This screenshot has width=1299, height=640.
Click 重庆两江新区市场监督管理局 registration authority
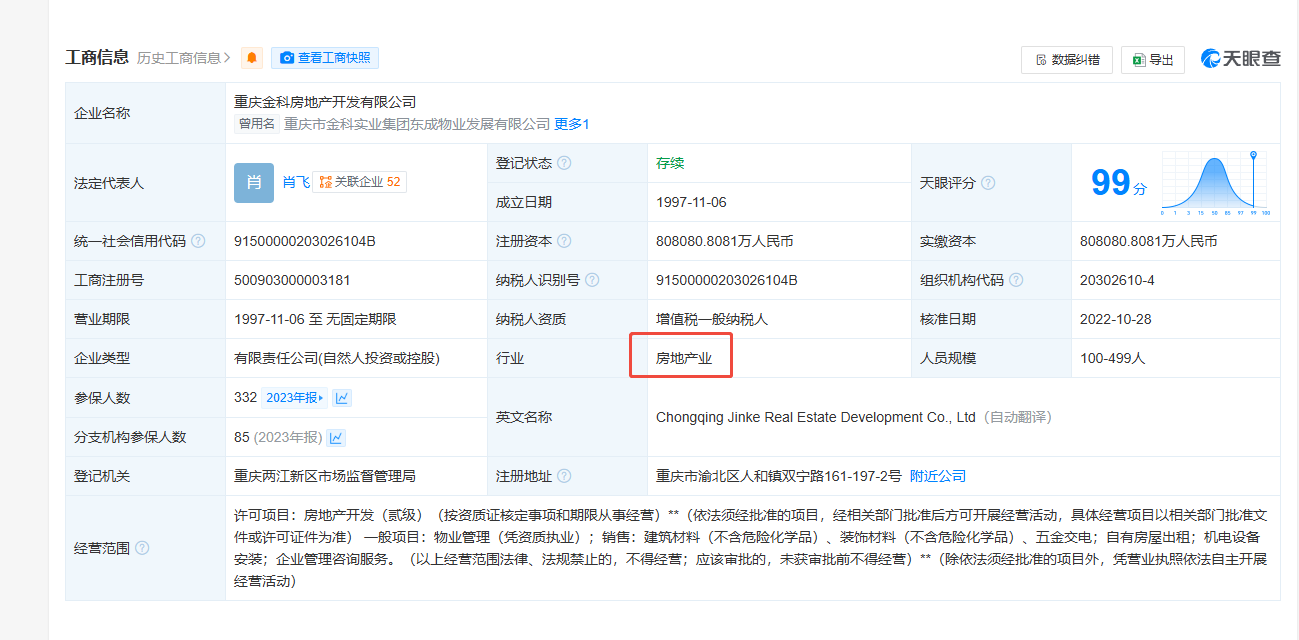click(325, 476)
